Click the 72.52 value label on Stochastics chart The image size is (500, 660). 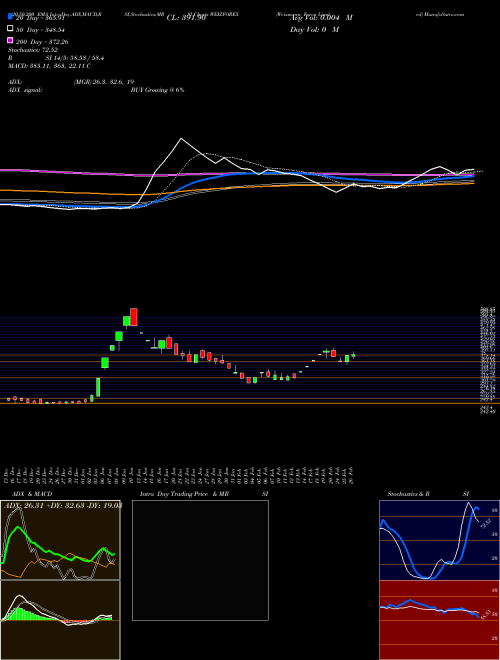484,524
